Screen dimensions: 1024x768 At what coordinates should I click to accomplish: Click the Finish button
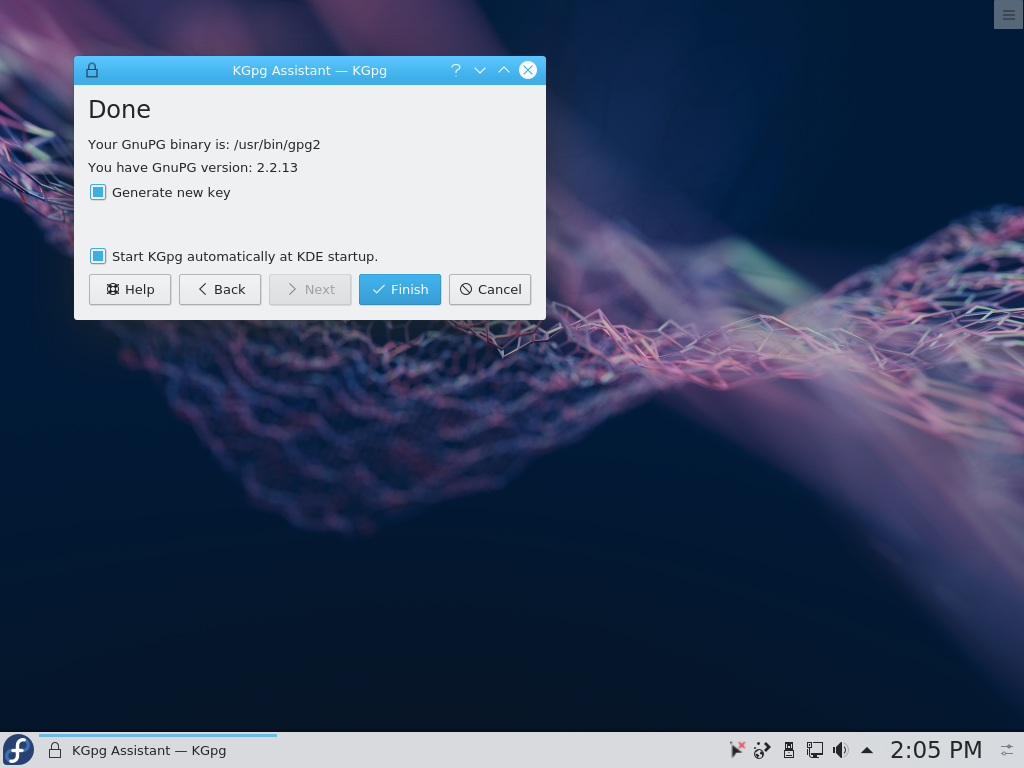[x=400, y=289]
